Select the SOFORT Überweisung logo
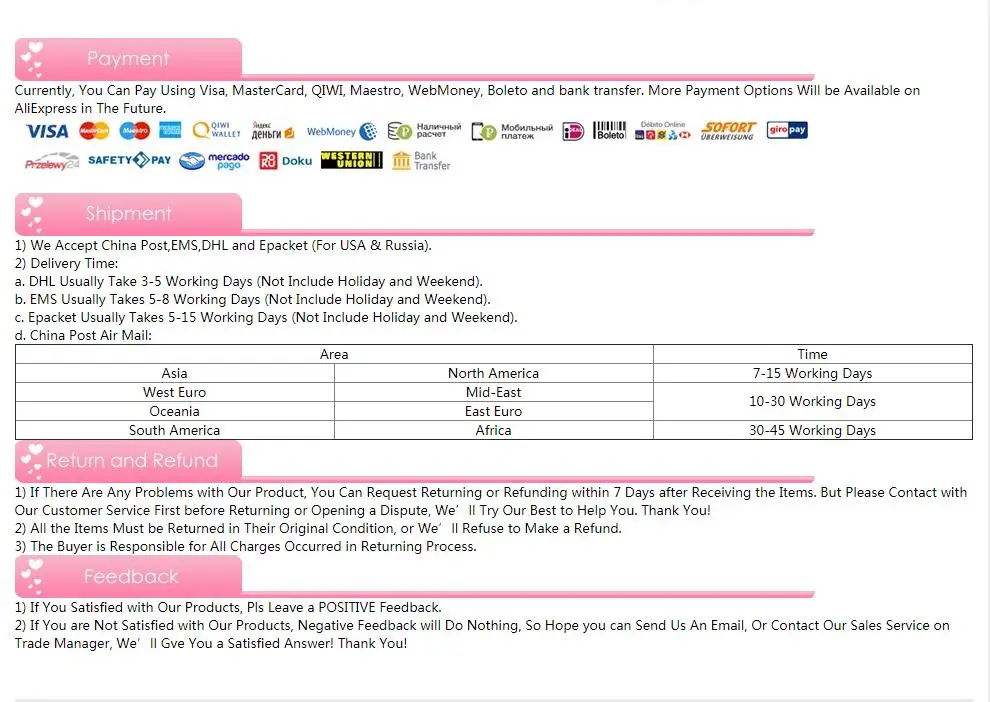 (728, 131)
